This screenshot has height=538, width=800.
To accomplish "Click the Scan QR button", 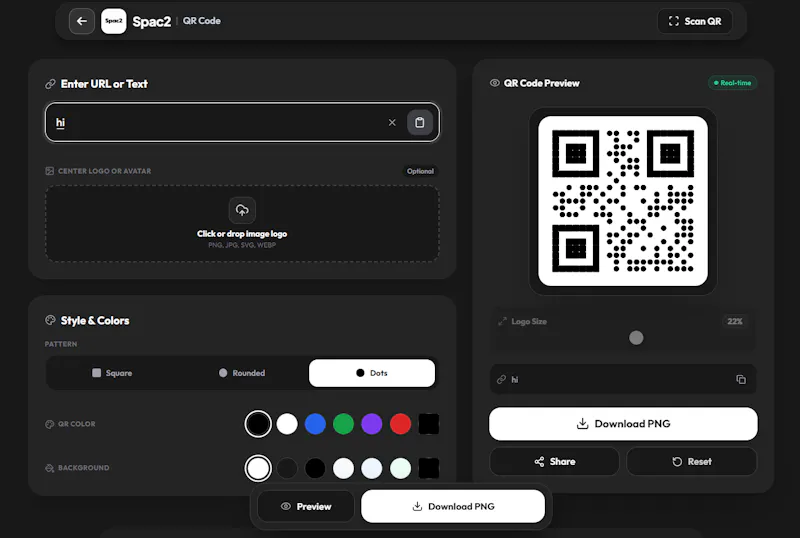I will (x=695, y=21).
